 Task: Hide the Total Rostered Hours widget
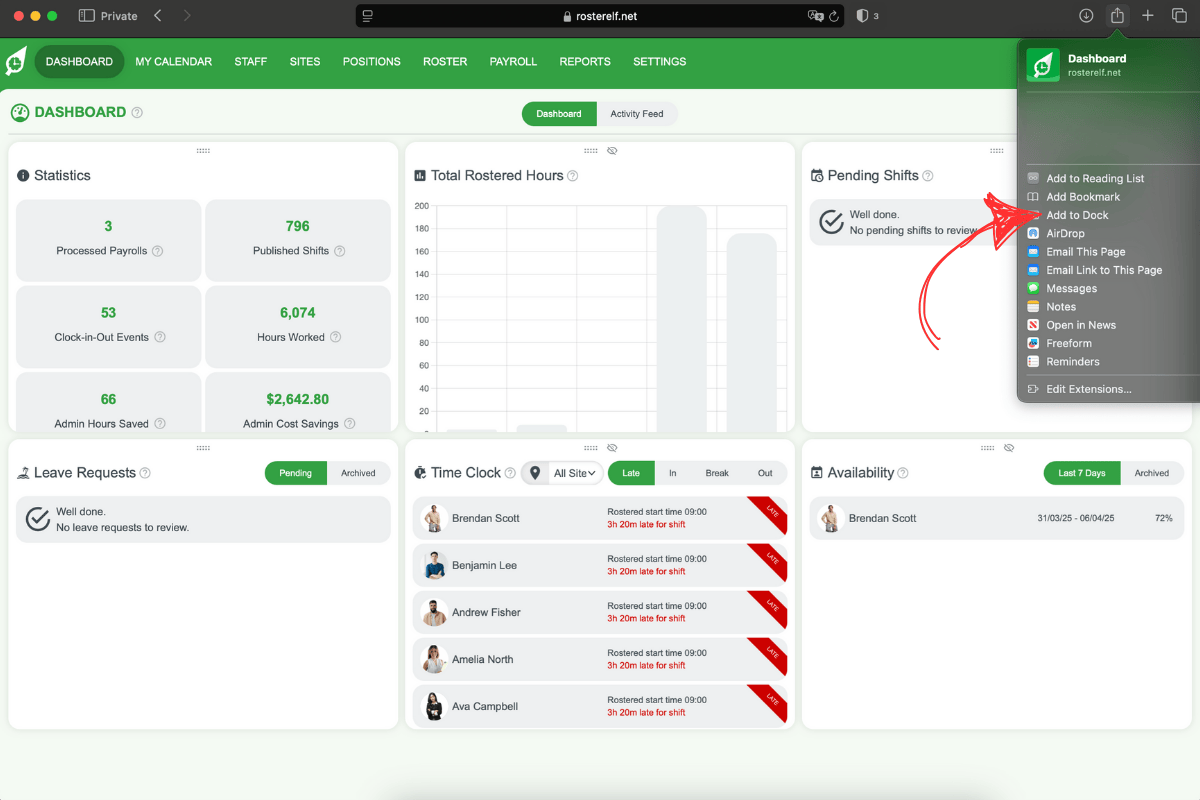tap(612, 151)
